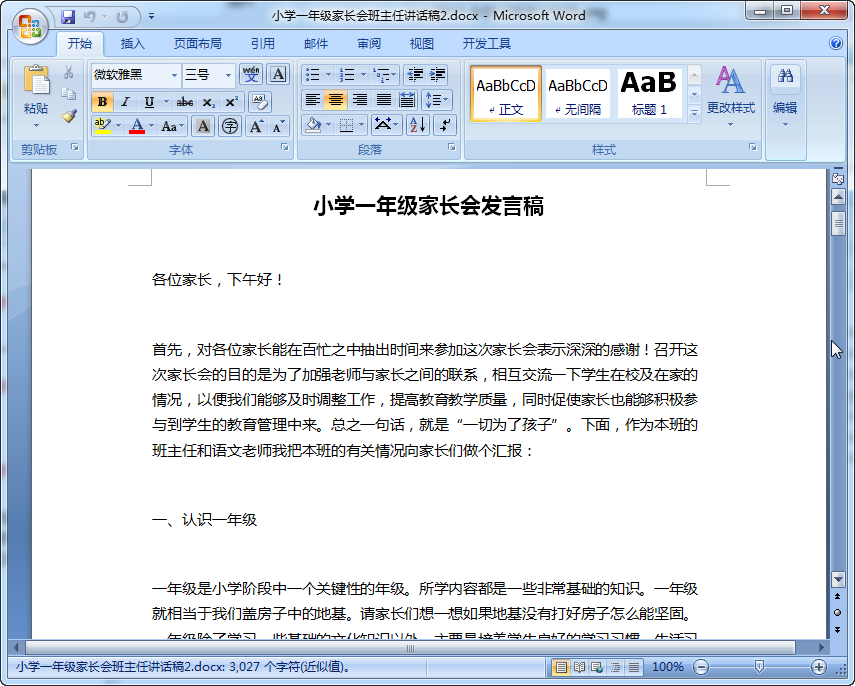Open font color dropdown arrow
Screen dimensions: 855x686
tap(152, 127)
